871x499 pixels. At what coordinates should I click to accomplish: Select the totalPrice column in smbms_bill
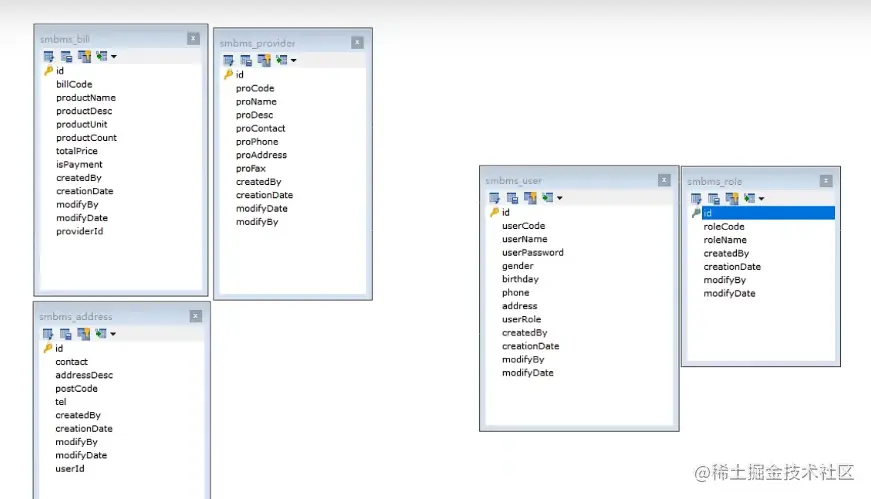pyautogui.click(x=77, y=151)
